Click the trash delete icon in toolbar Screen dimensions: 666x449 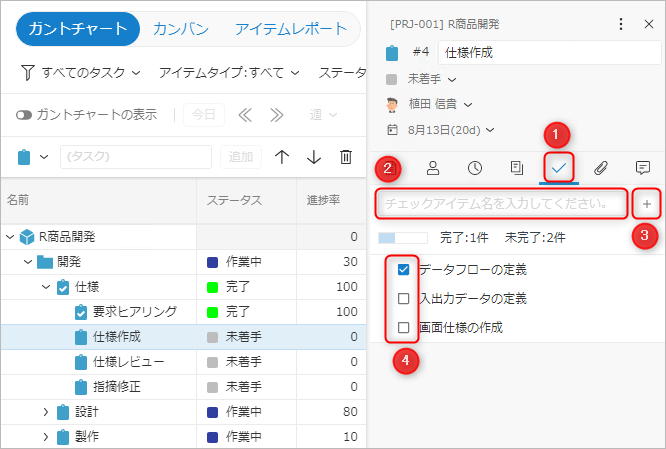[345, 157]
